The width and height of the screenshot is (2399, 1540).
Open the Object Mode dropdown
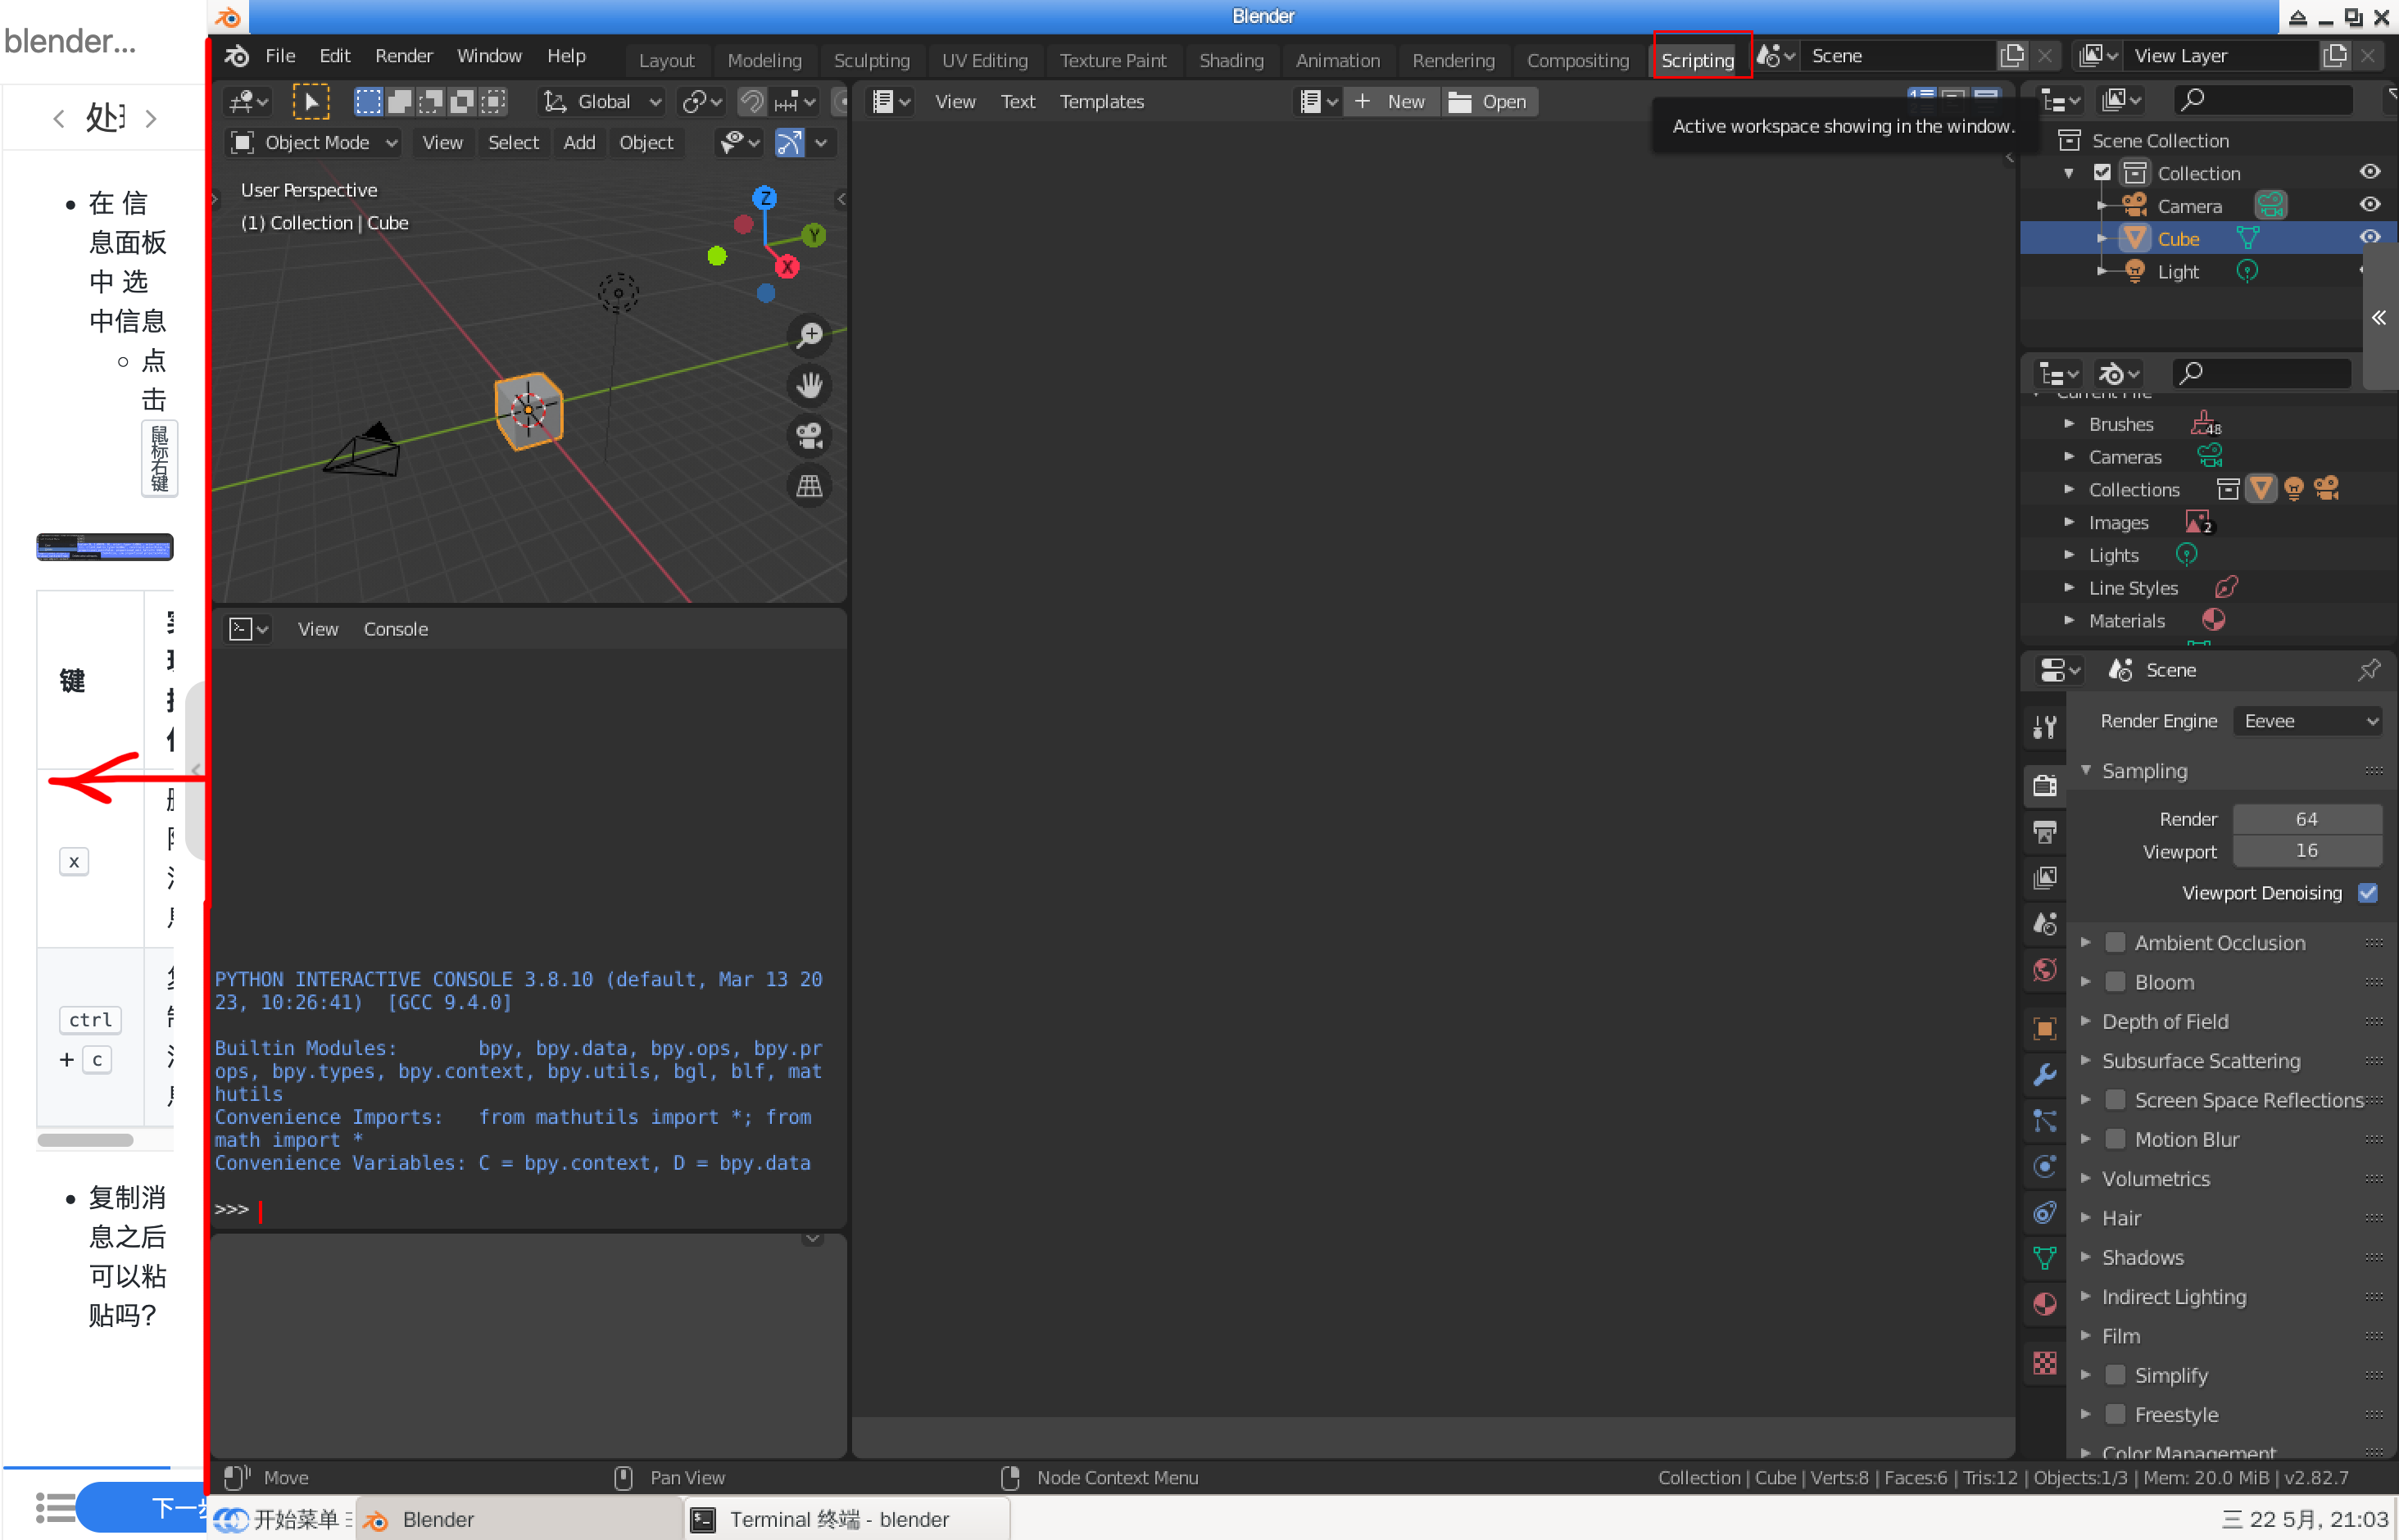click(x=315, y=143)
